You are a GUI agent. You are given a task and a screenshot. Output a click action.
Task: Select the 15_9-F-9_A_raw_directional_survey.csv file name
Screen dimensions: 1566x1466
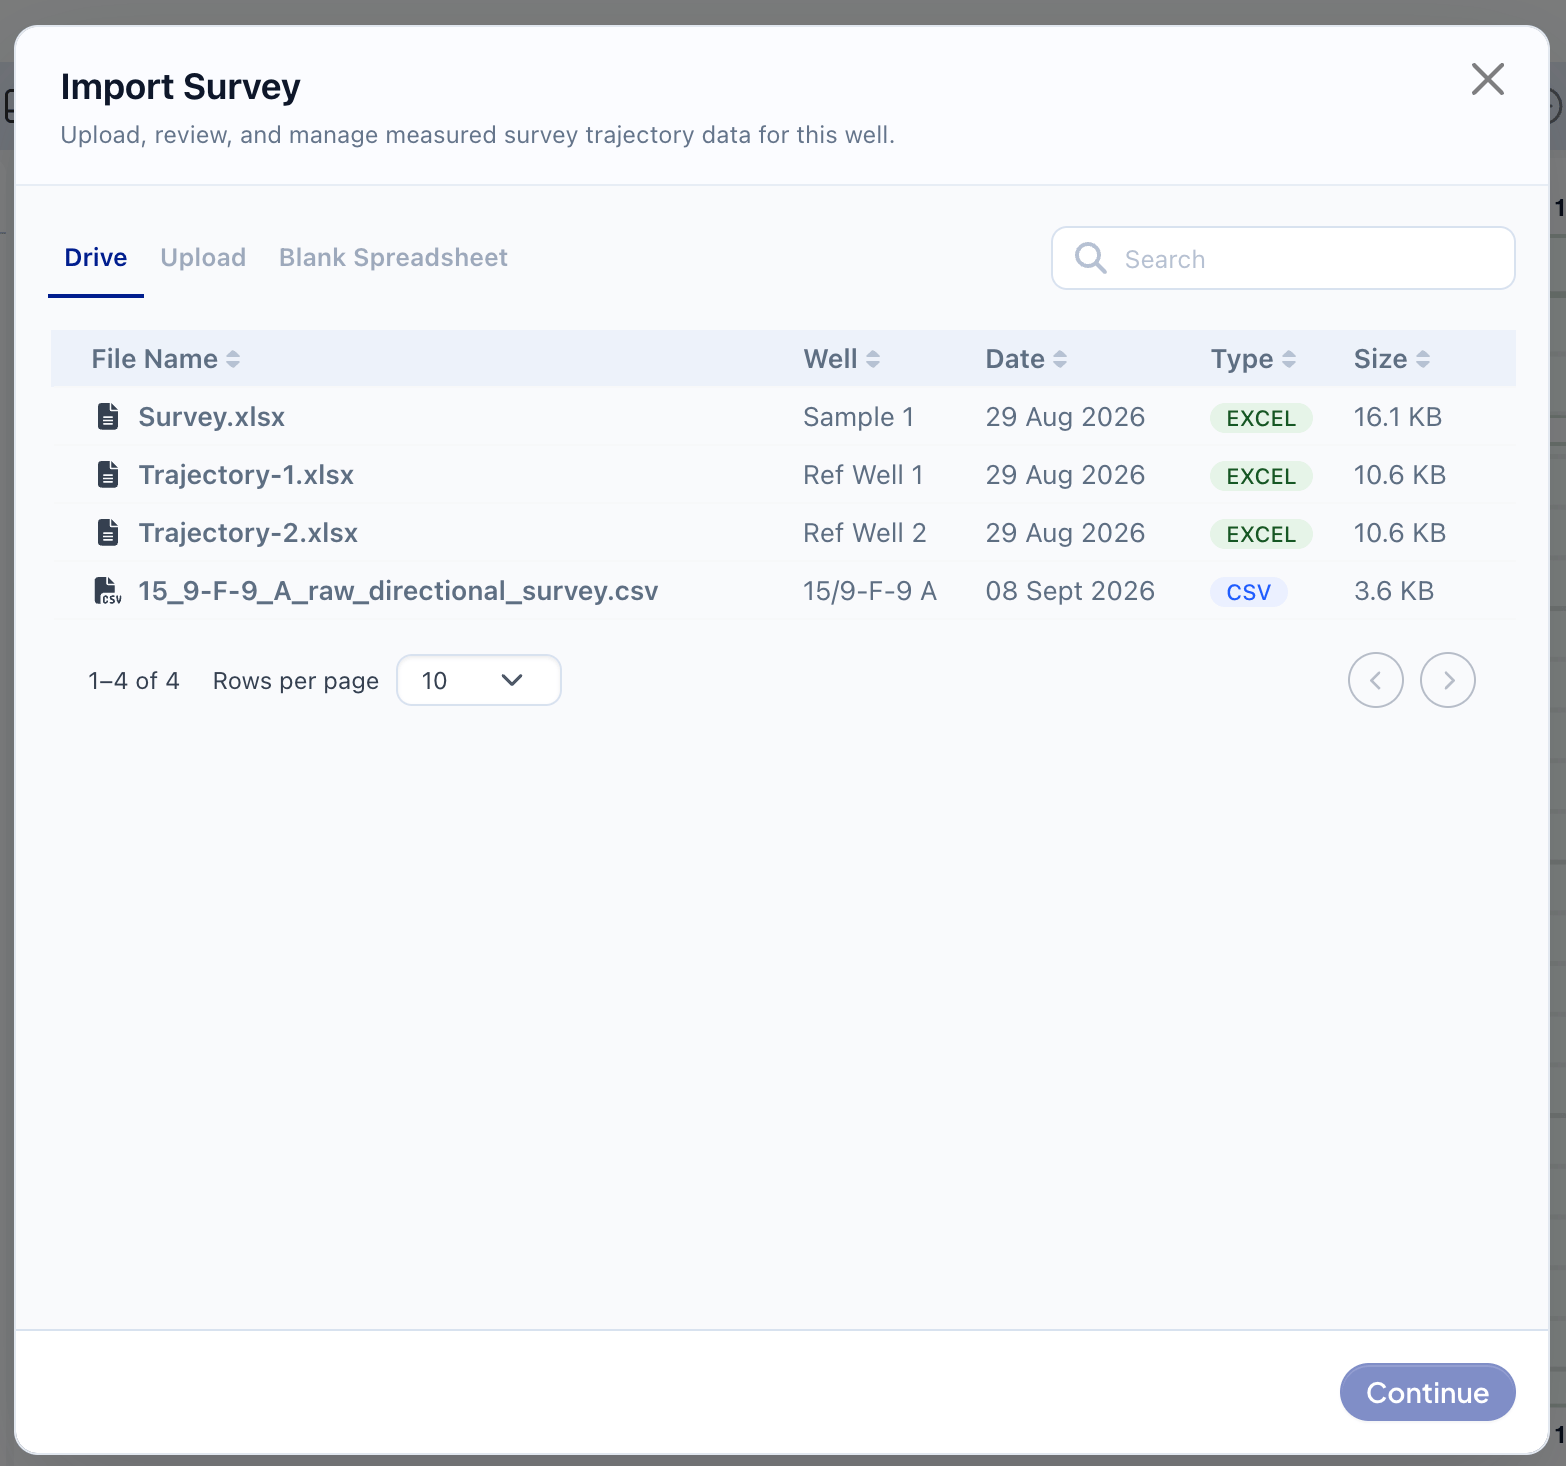(x=398, y=591)
